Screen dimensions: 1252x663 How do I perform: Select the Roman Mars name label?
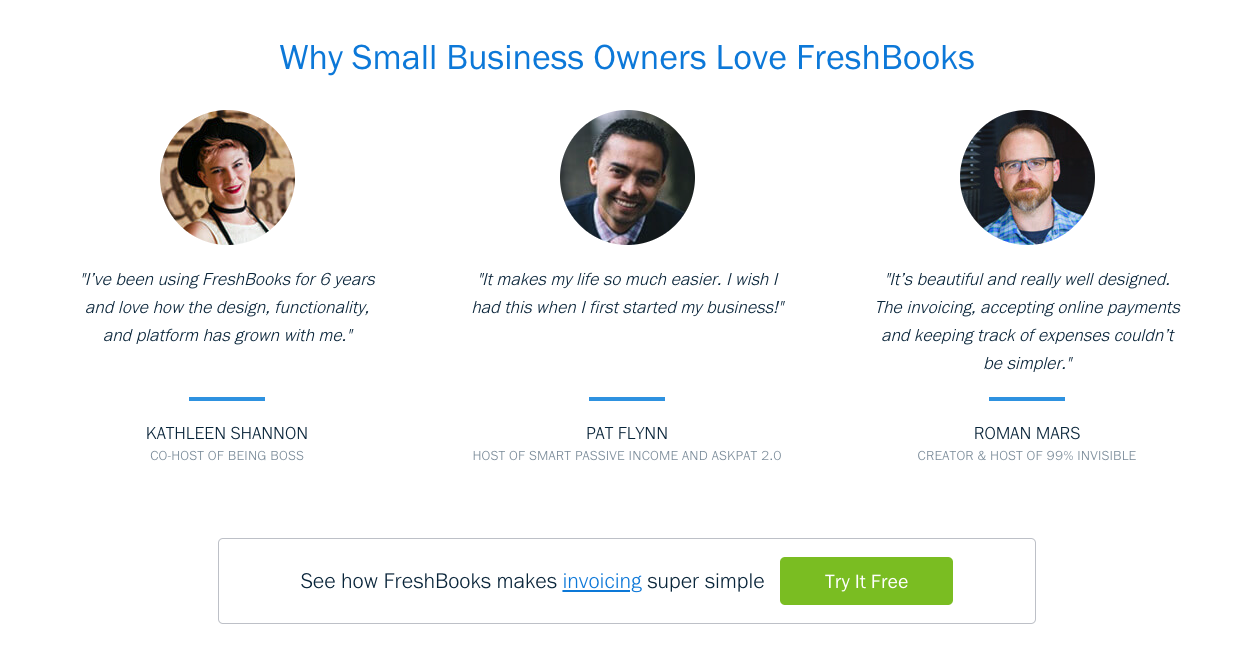(x=1027, y=433)
